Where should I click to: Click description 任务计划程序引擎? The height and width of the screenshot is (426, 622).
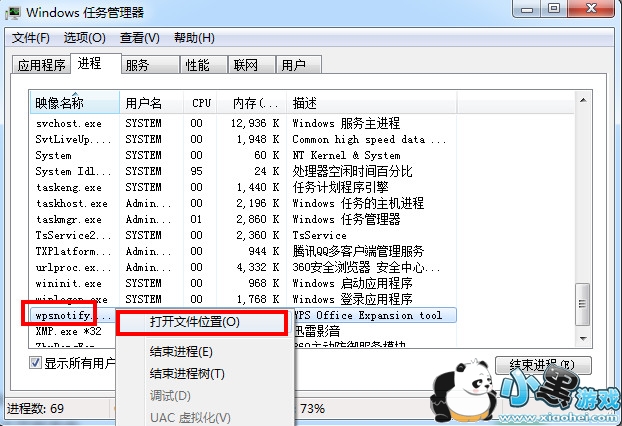click(340, 187)
